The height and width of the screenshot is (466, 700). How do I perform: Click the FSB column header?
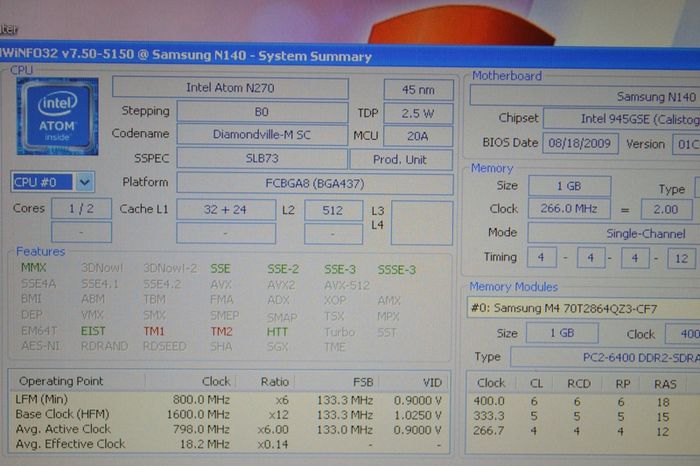(x=363, y=383)
